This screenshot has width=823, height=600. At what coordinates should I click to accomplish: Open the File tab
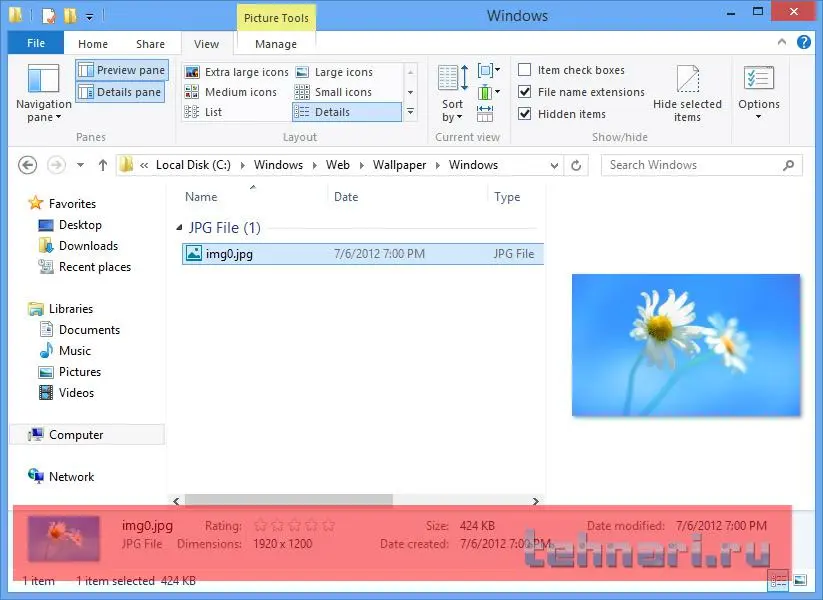(x=36, y=43)
